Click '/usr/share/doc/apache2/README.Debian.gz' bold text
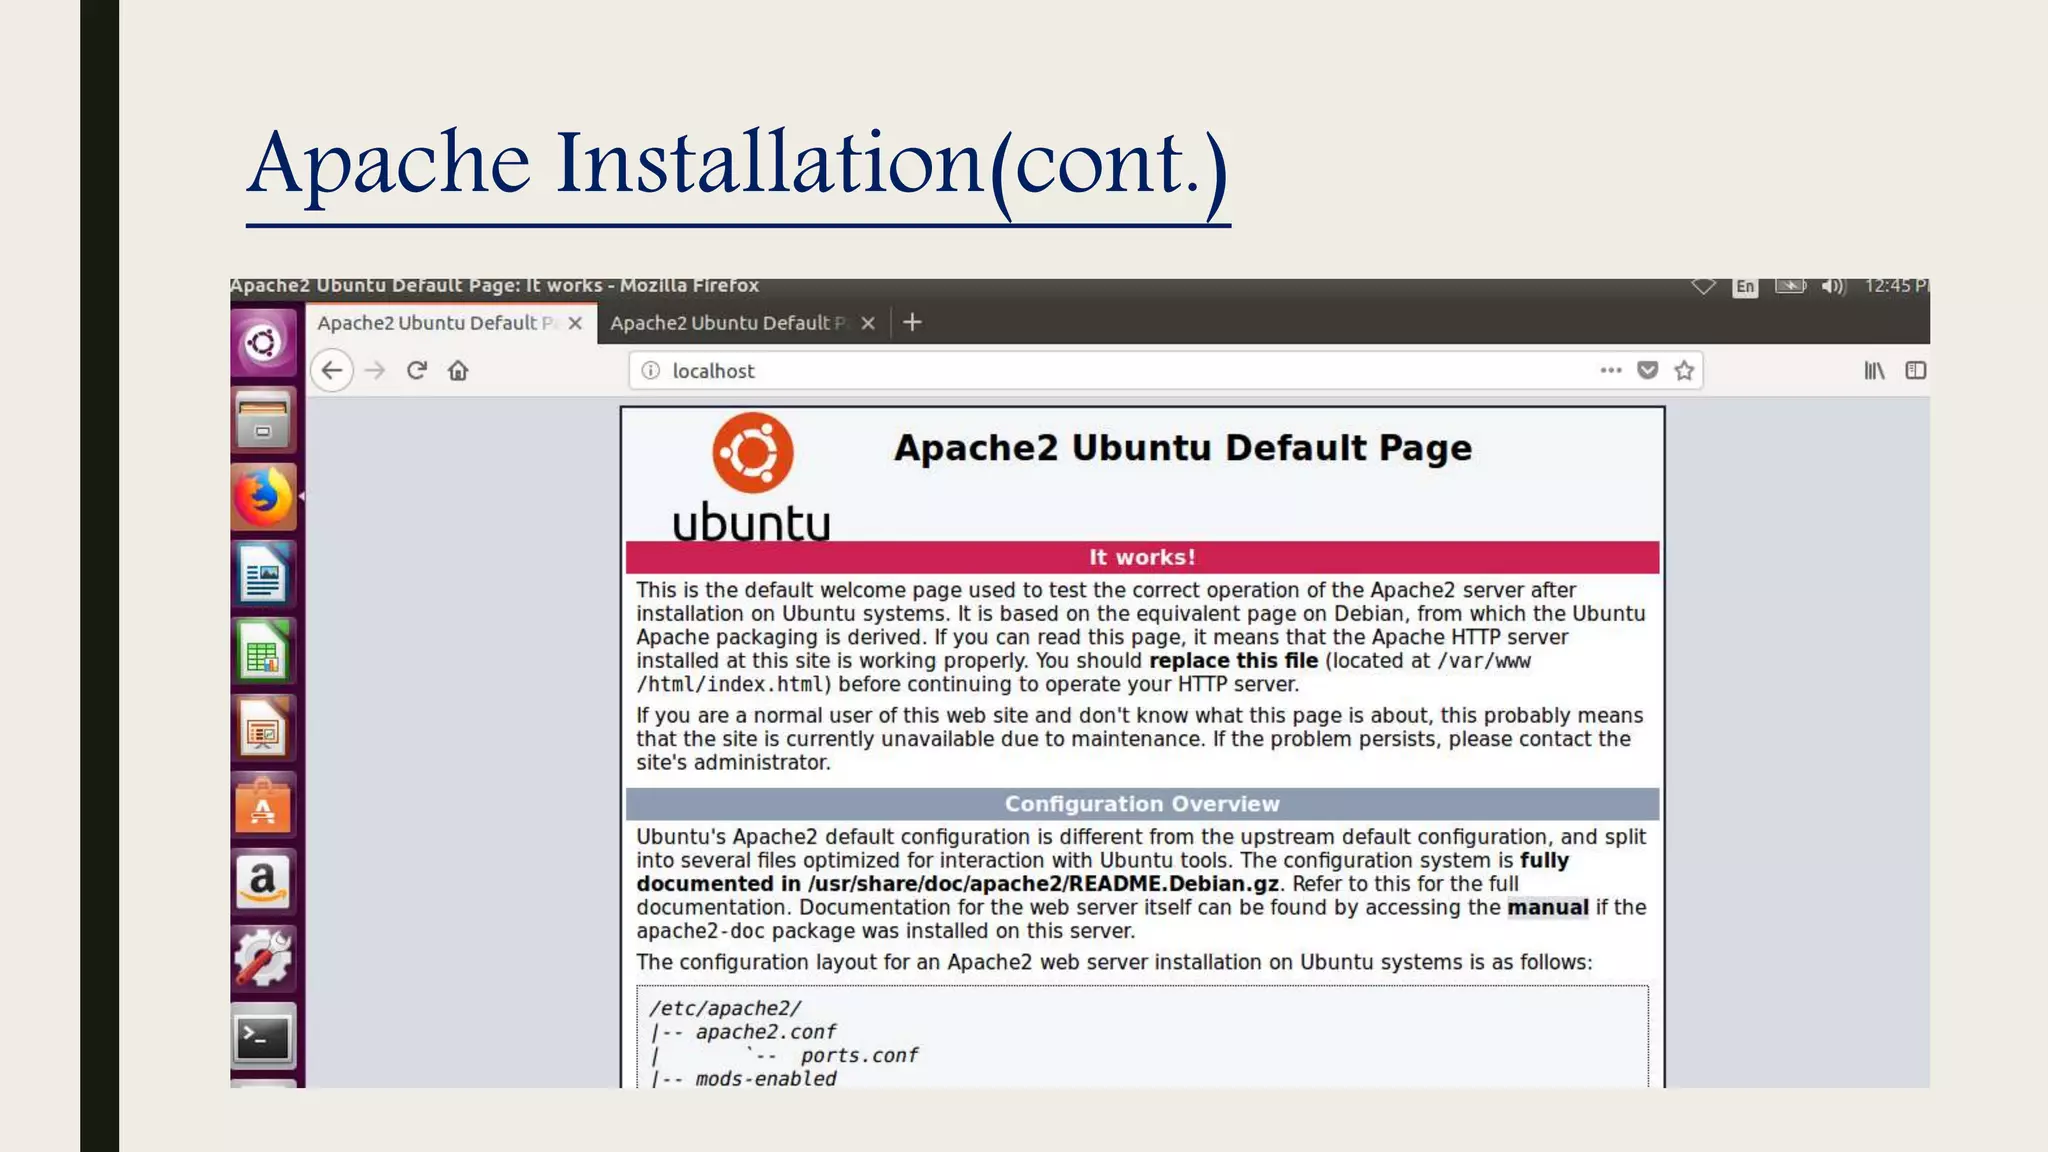2048x1152 pixels. click(1043, 884)
